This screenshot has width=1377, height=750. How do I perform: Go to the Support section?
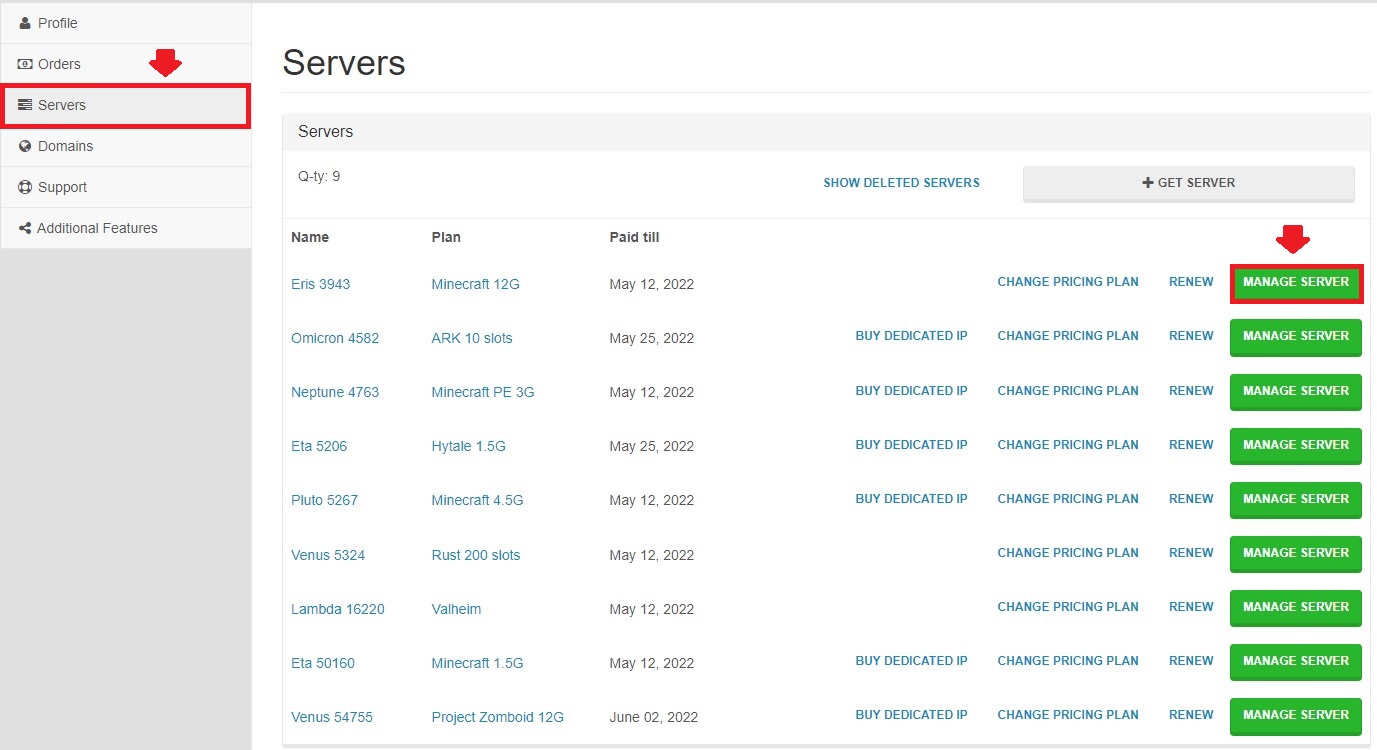pos(60,186)
